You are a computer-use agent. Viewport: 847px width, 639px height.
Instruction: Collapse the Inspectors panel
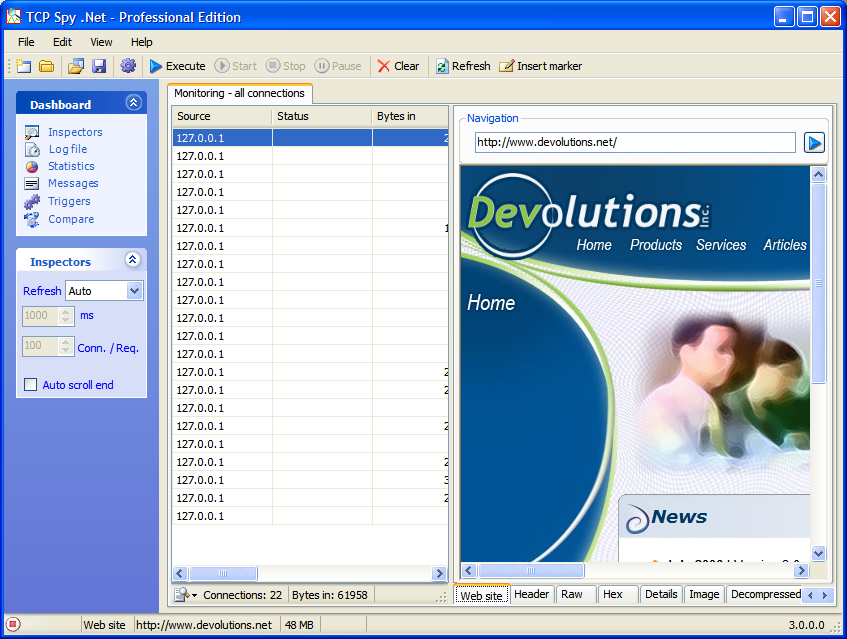133,260
